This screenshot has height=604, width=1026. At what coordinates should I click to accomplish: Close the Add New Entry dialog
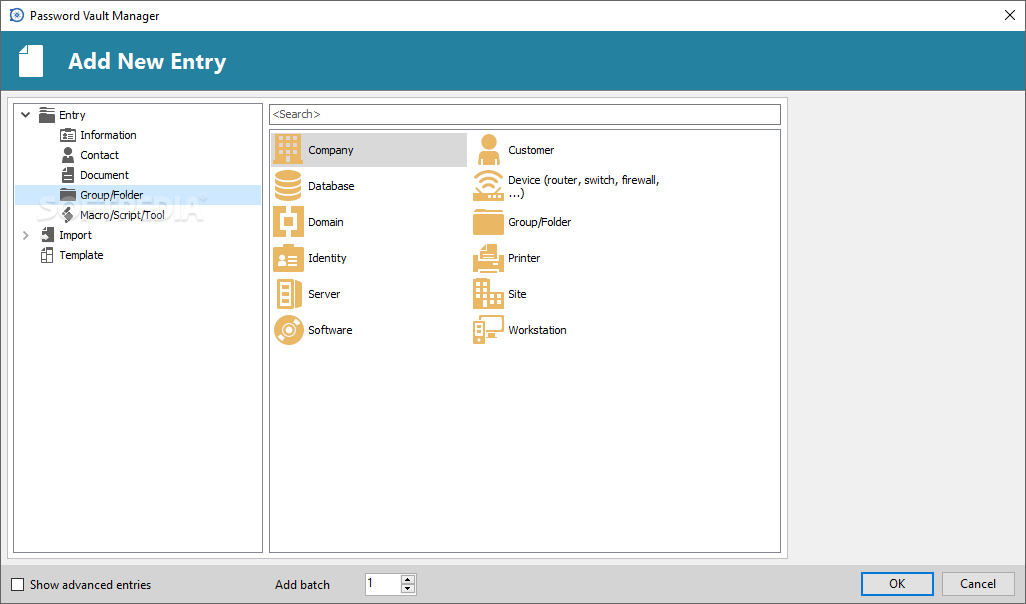pos(1010,15)
